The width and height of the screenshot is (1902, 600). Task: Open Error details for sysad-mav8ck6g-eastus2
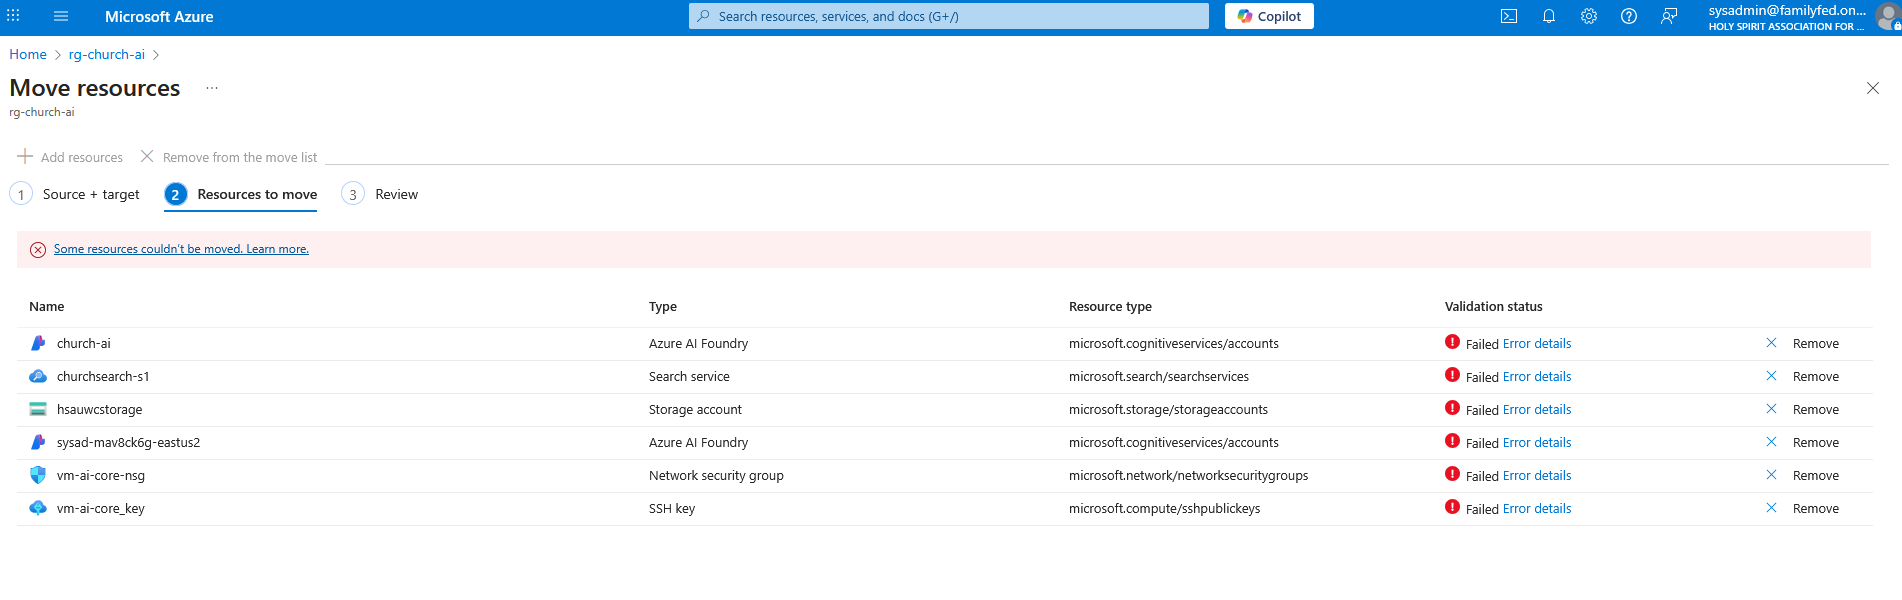[1537, 442]
